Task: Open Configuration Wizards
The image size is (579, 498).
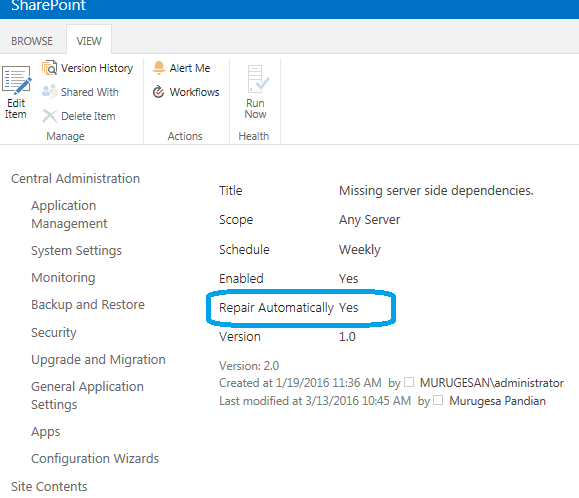Action: (95, 458)
